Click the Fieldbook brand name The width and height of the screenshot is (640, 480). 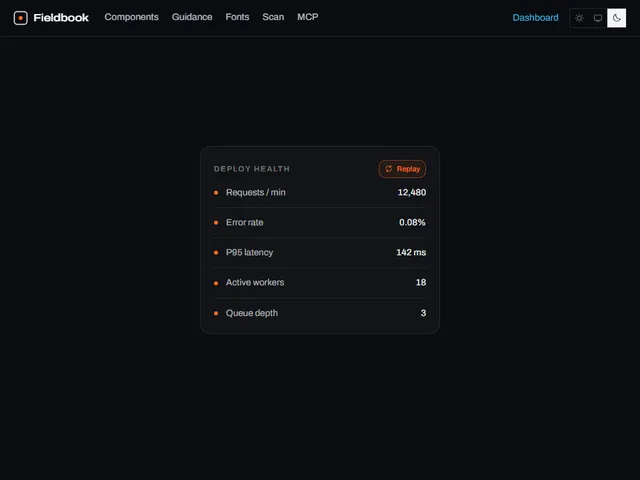61,18
